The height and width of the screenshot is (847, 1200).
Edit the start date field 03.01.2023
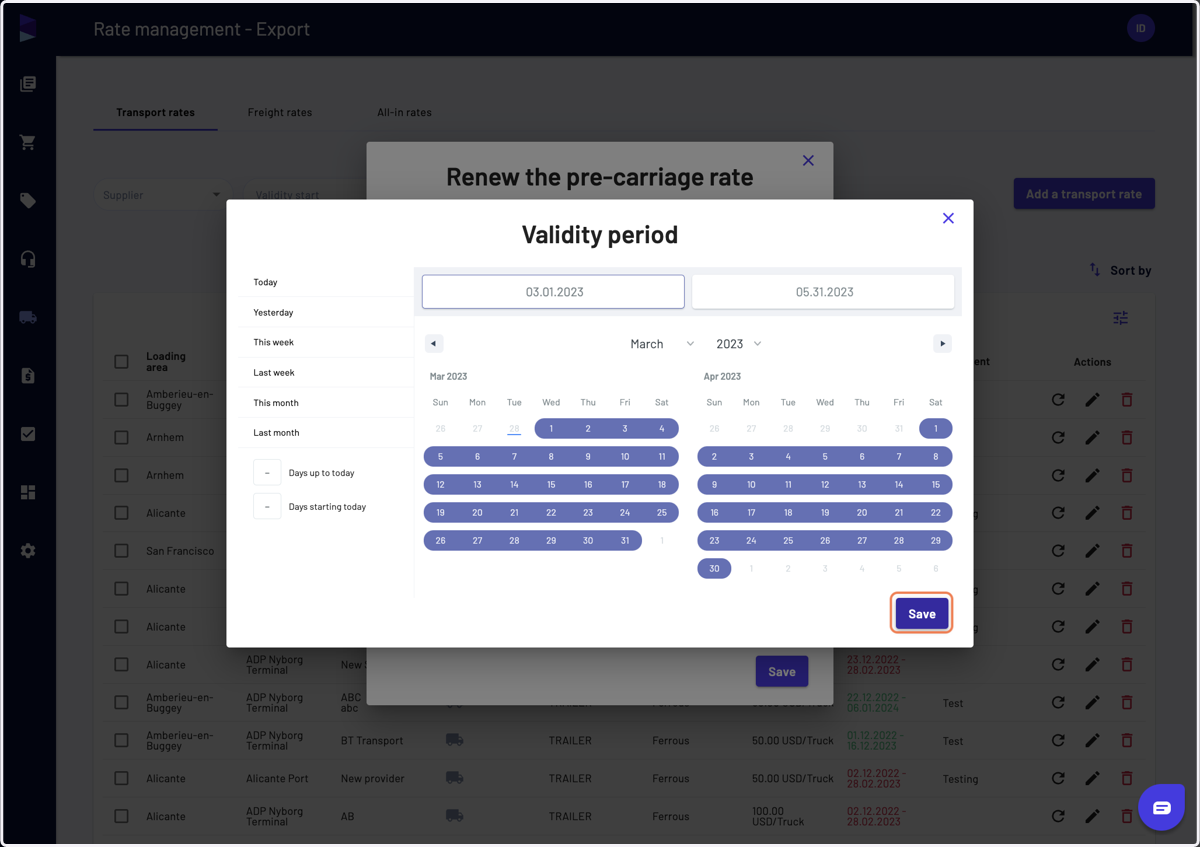[x=553, y=292]
